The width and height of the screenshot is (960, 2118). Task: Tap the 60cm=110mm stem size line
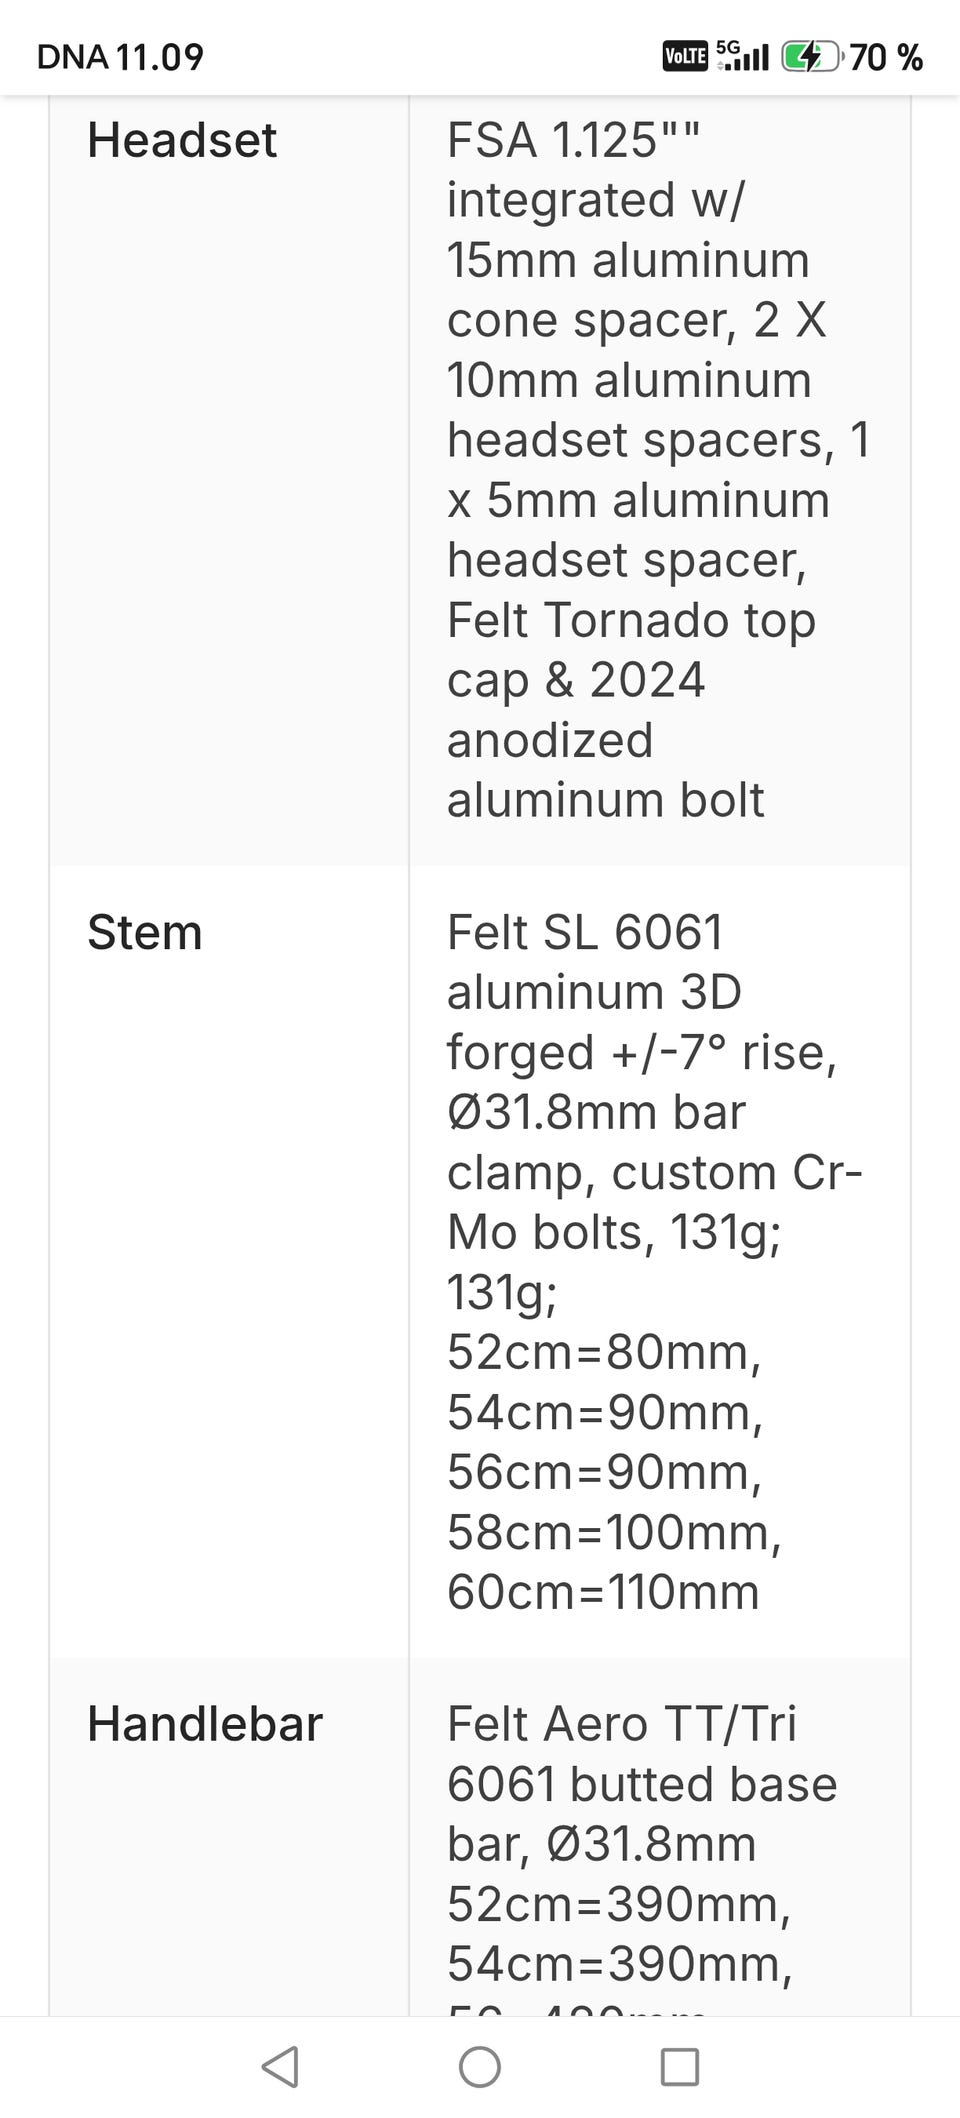(x=603, y=1592)
